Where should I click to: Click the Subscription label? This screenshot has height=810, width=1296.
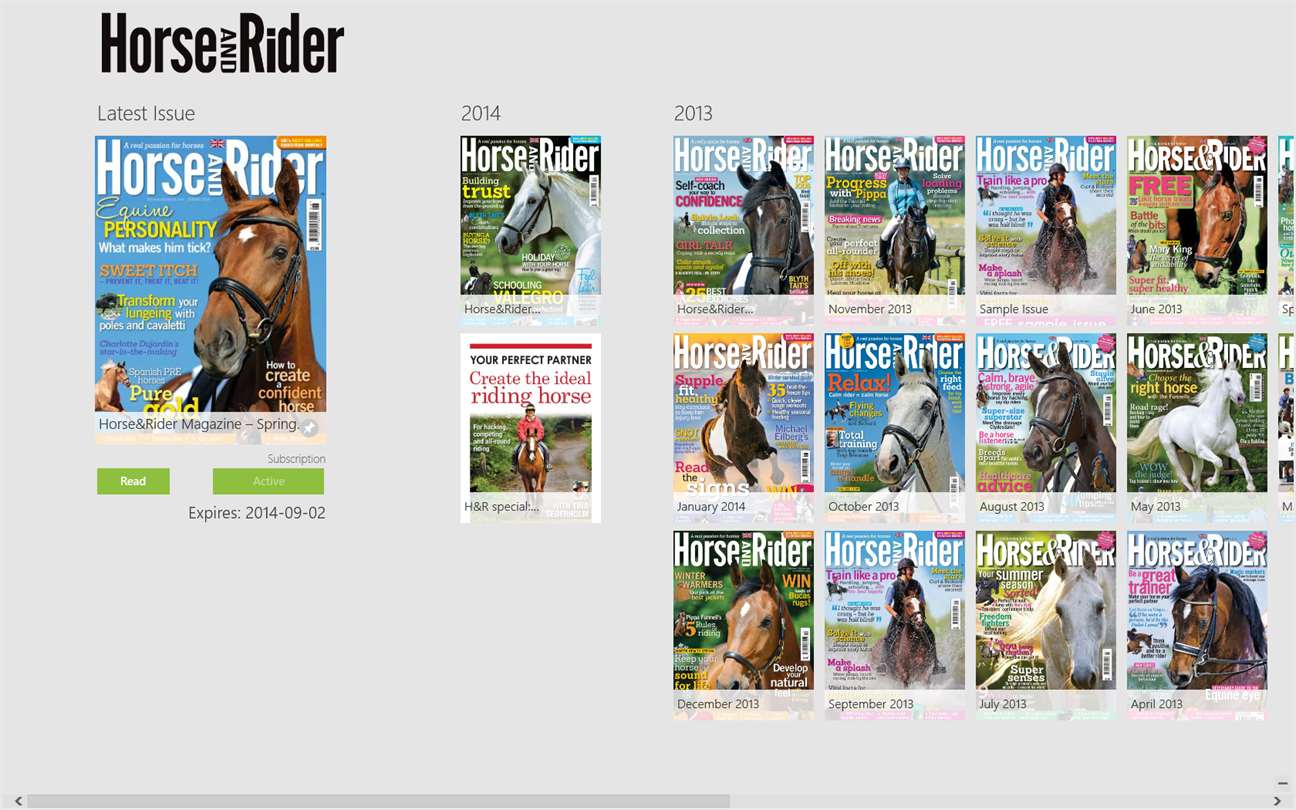click(x=296, y=459)
